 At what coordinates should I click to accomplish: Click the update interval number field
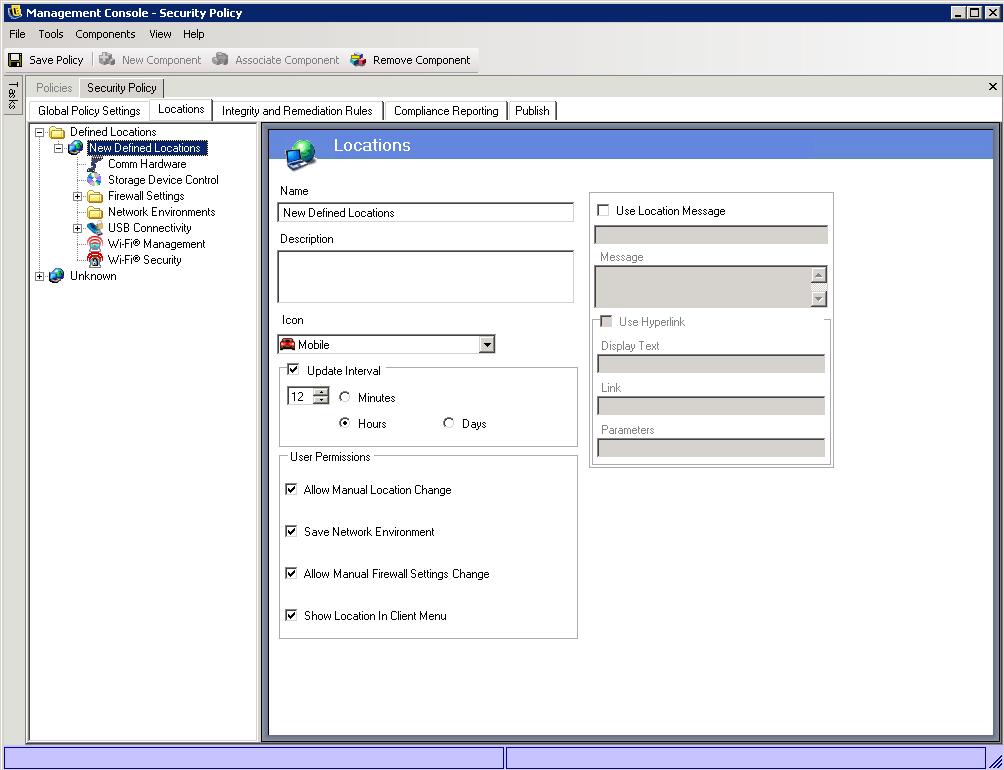300,396
